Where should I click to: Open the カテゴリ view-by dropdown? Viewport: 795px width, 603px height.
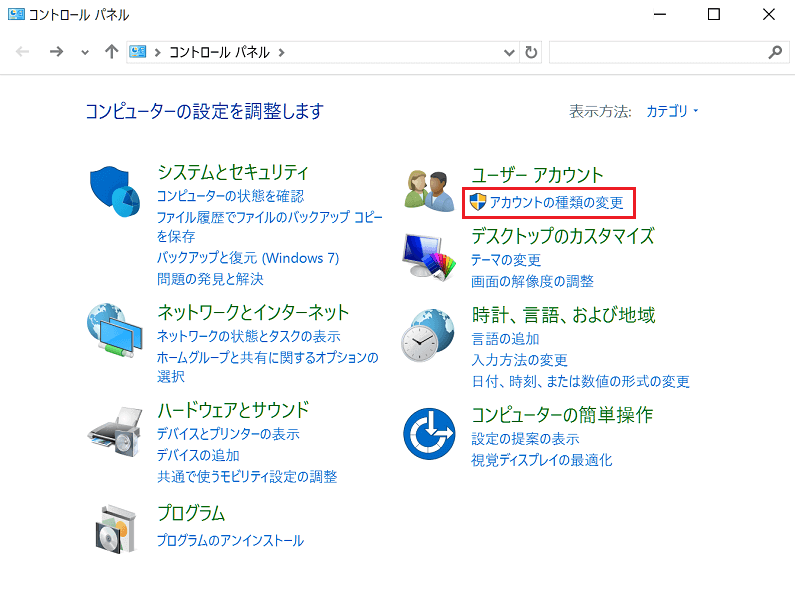pyautogui.click(x=672, y=111)
